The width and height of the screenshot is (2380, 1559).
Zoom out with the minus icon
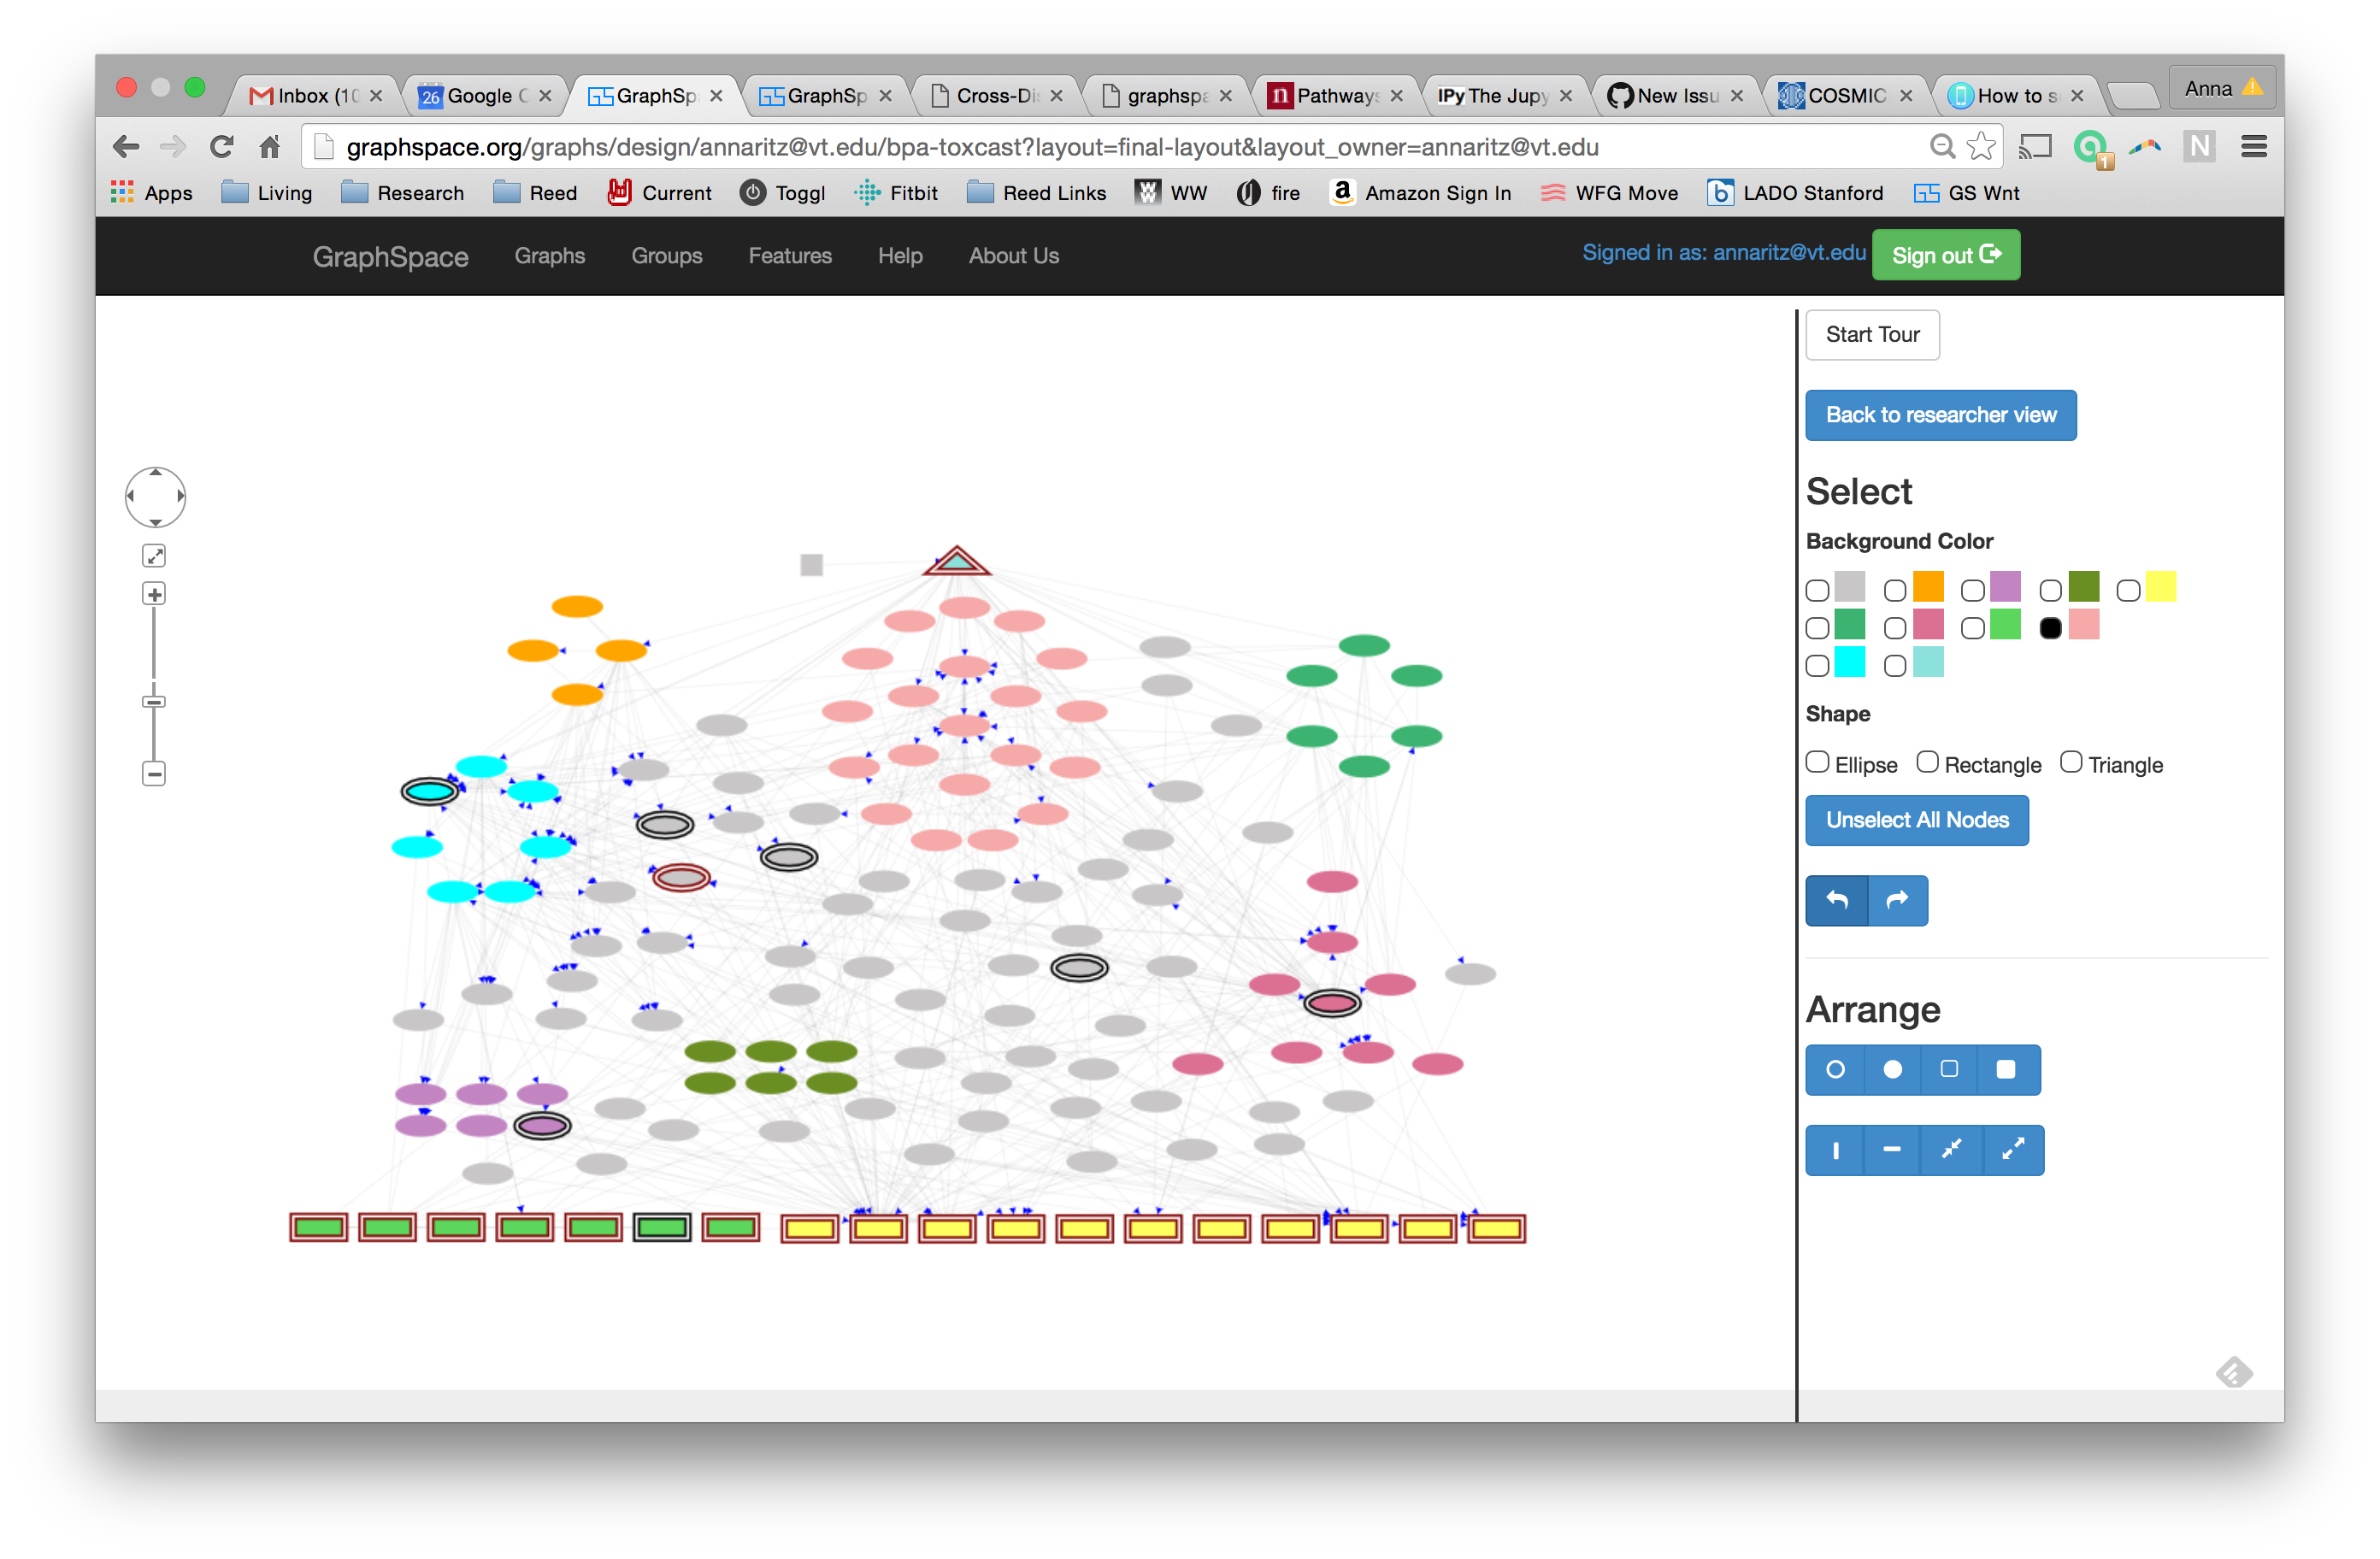(154, 773)
